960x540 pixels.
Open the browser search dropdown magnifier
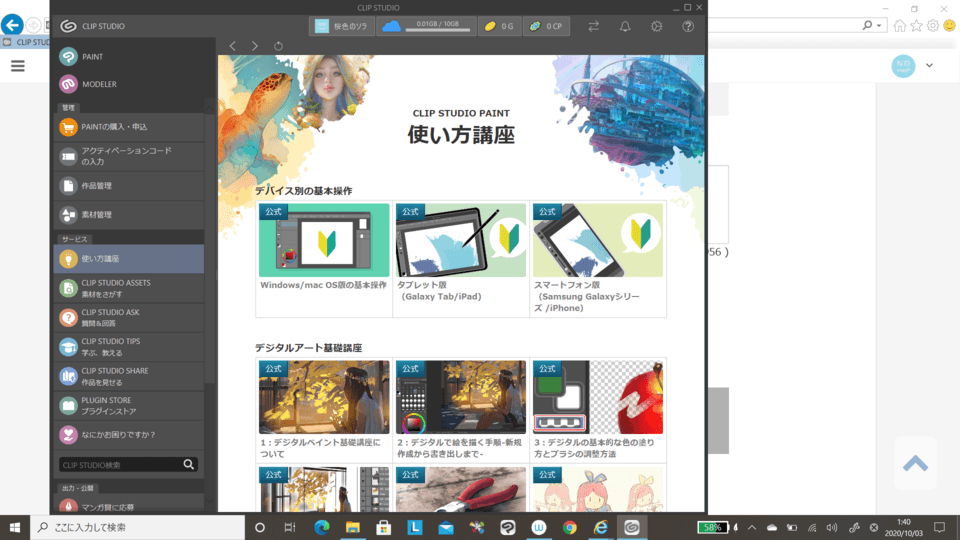(871, 25)
